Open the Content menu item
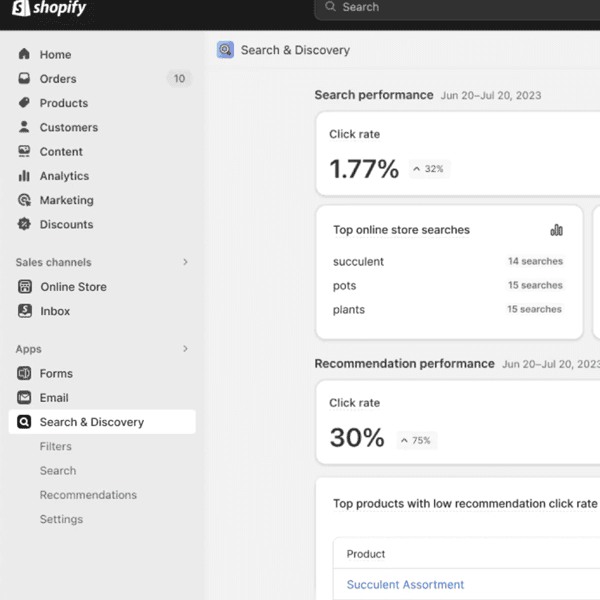This screenshot has height=600, width=600. (61, 152)
